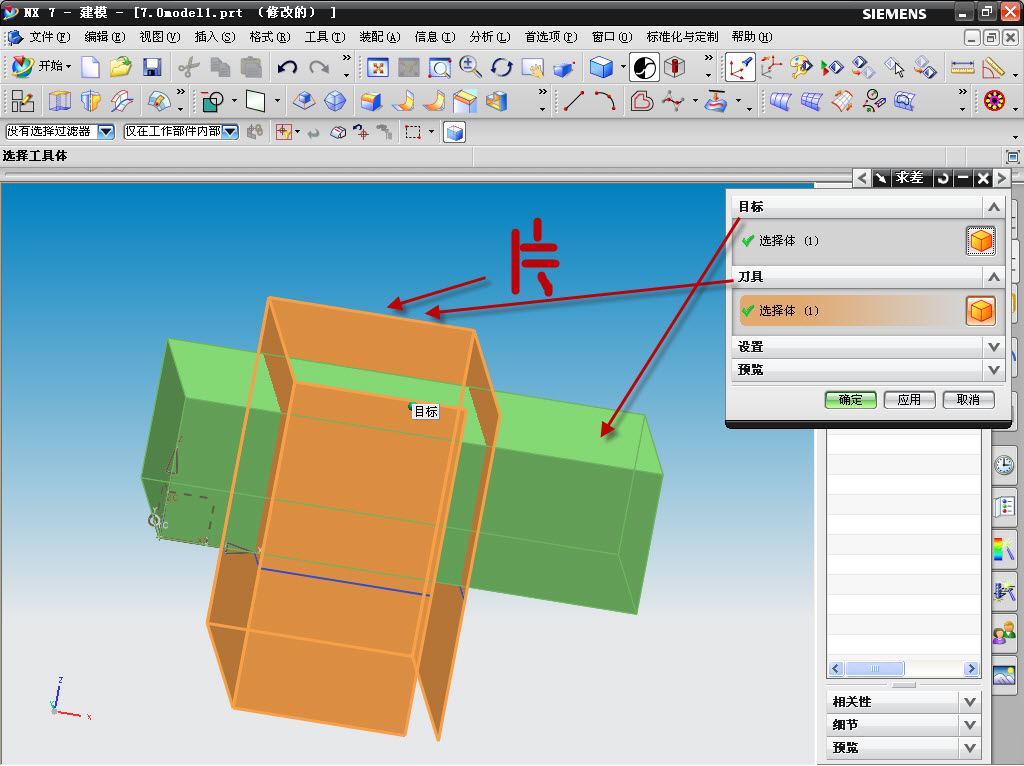The width and height of the screenshot is (1024, 766).
Task: Expand the 相关性 panel
Action: [x=970, y=702]
